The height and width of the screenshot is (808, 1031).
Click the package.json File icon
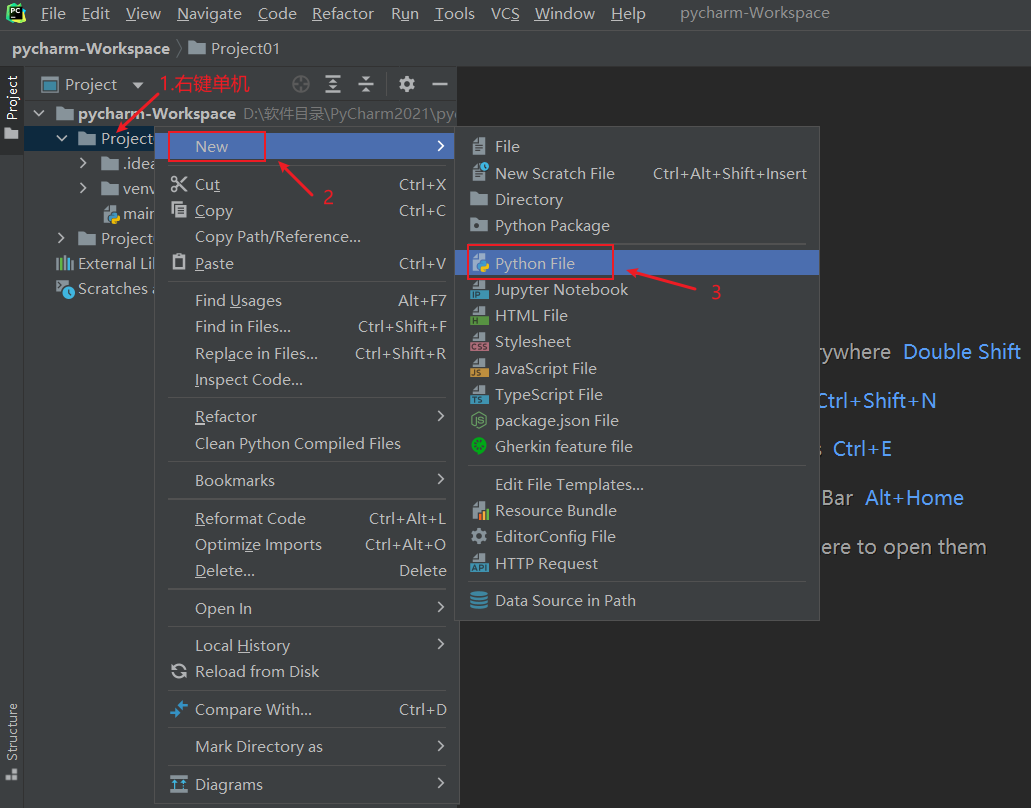tap(479, 420)
